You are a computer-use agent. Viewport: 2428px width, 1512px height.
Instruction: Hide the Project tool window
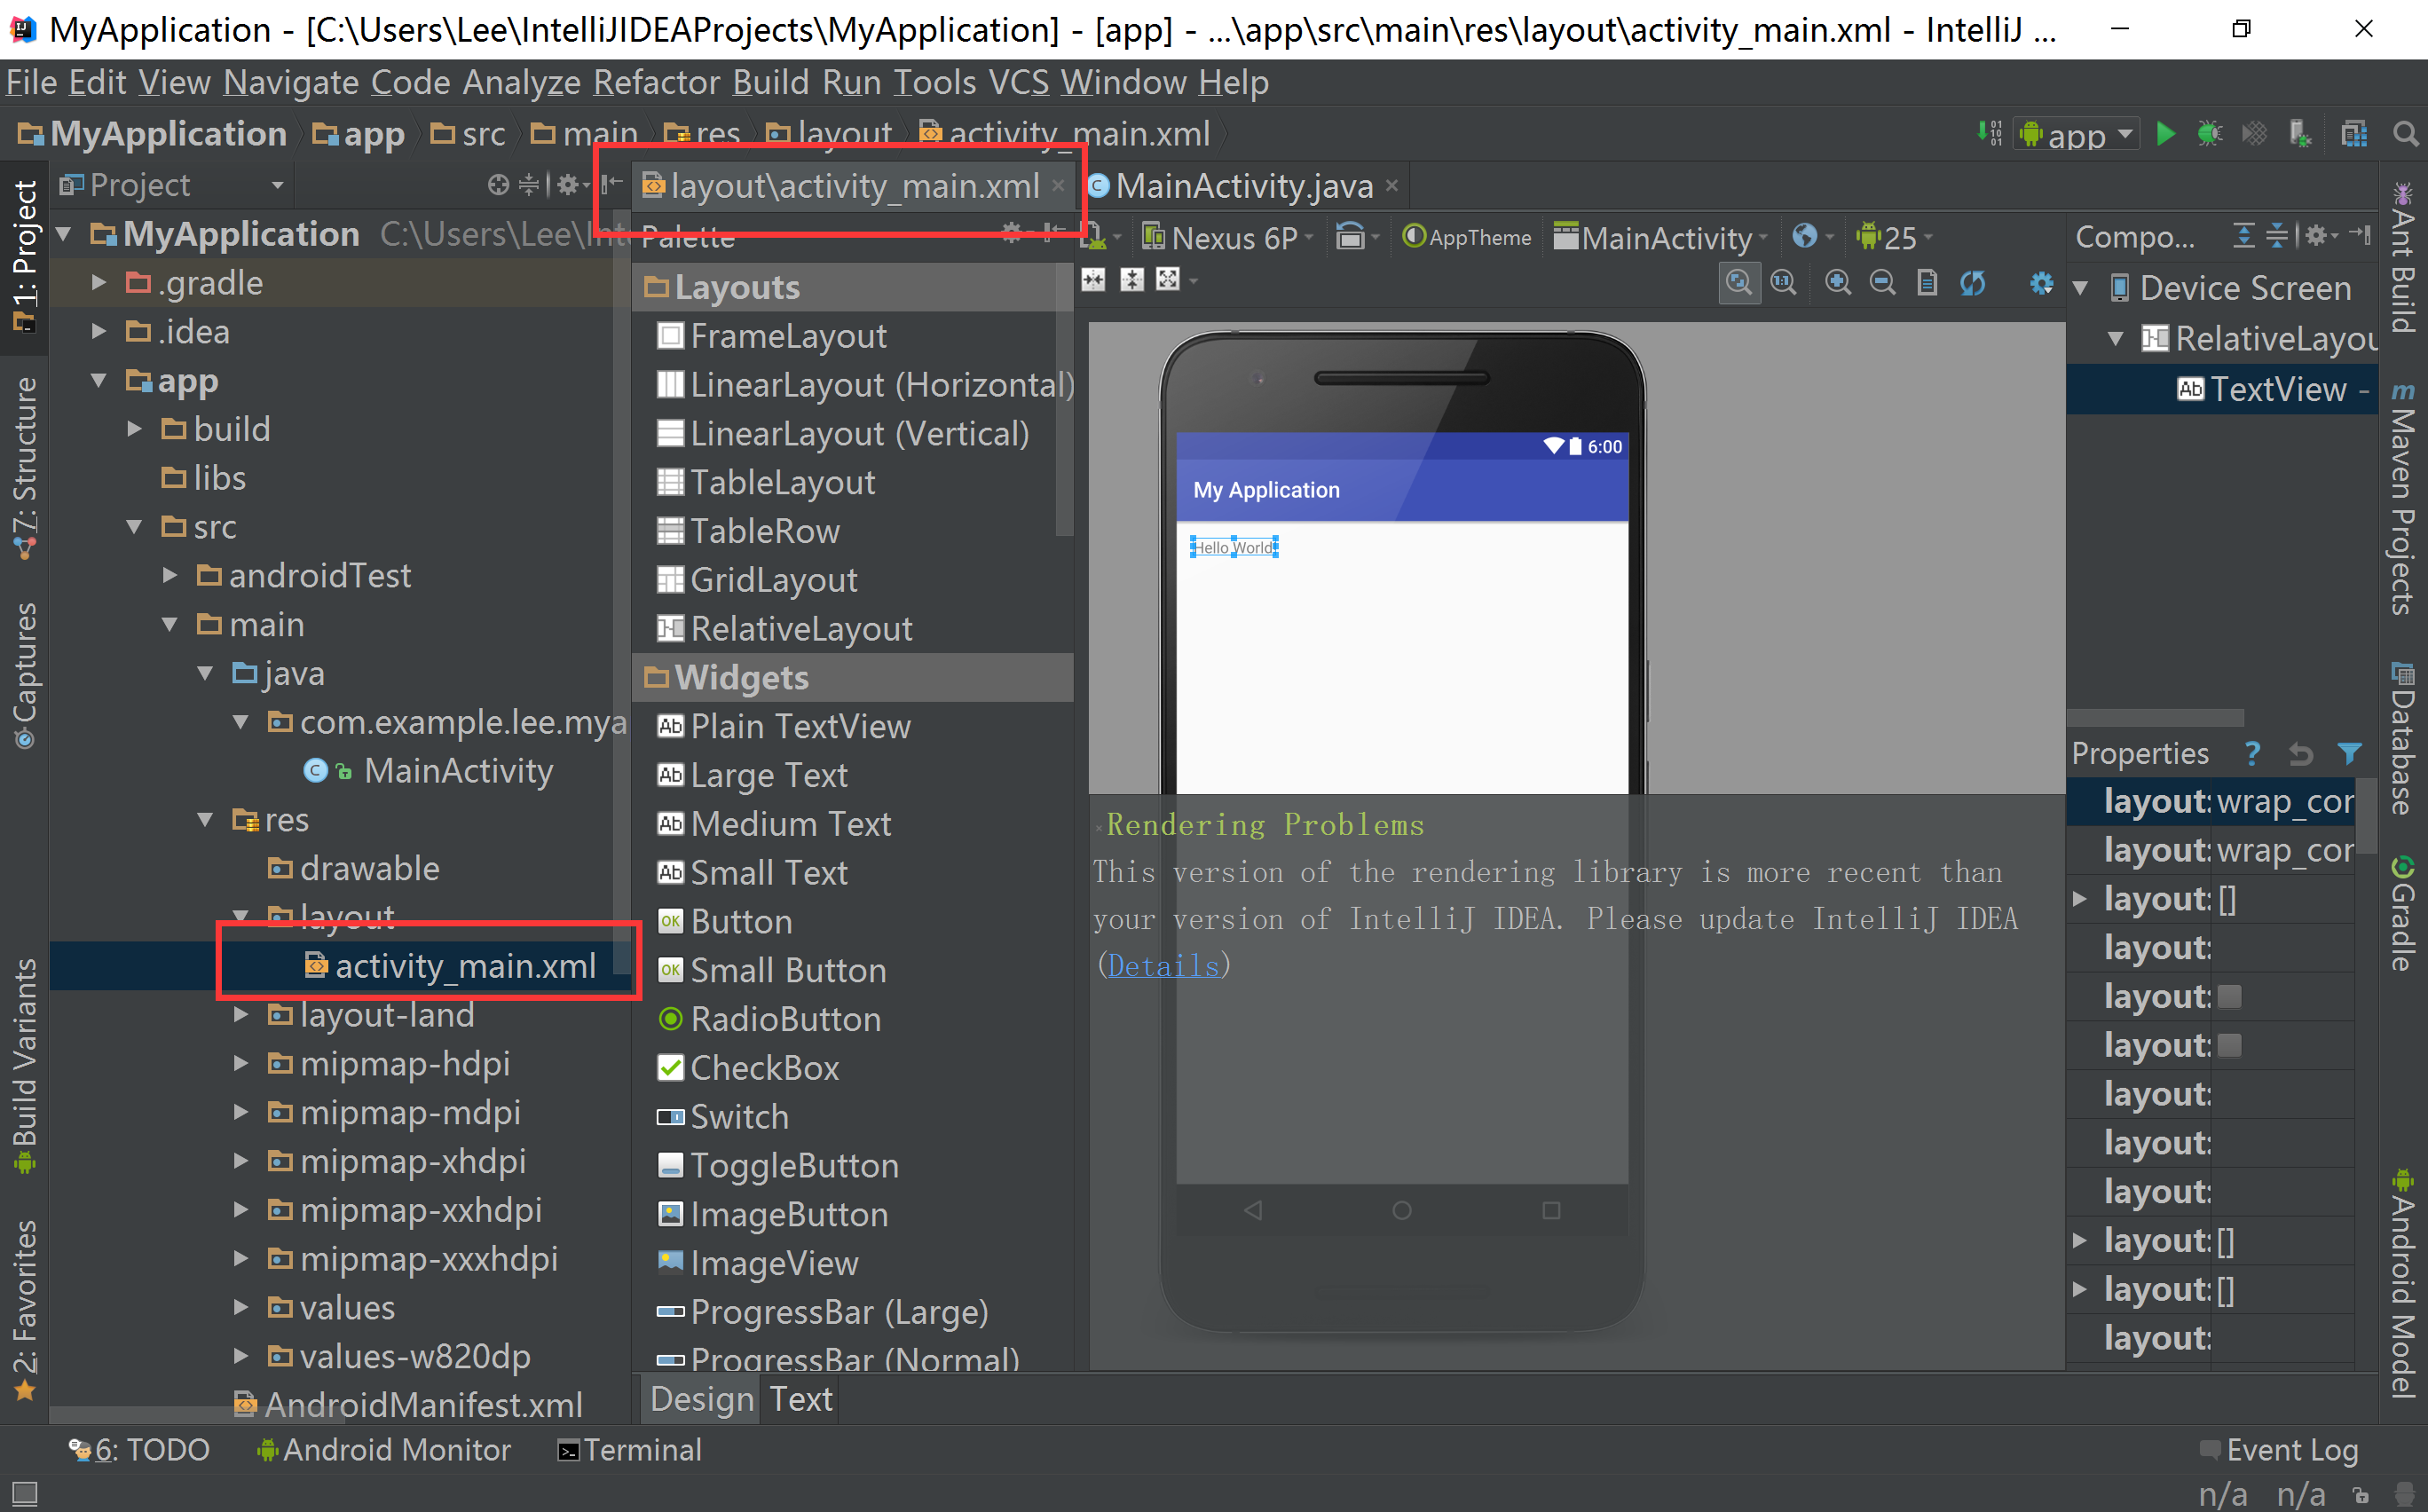point(612,184)
